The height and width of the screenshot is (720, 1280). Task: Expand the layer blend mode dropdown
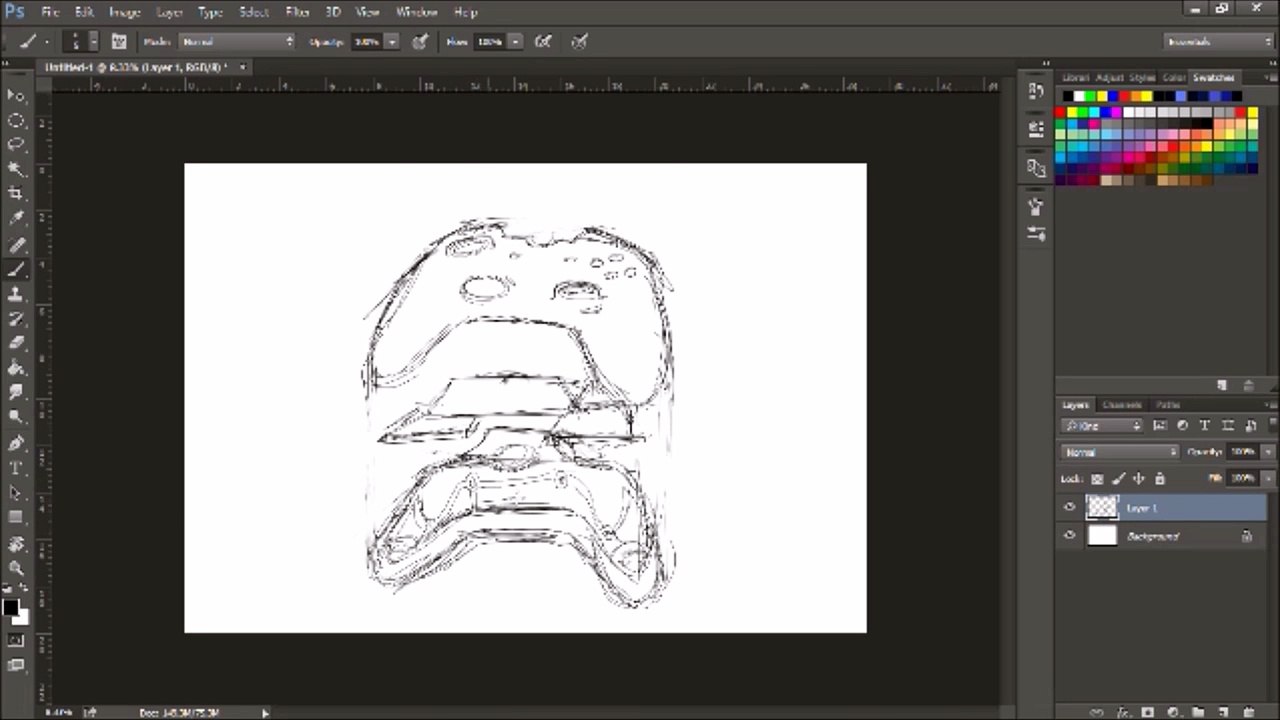point(1121,452)
